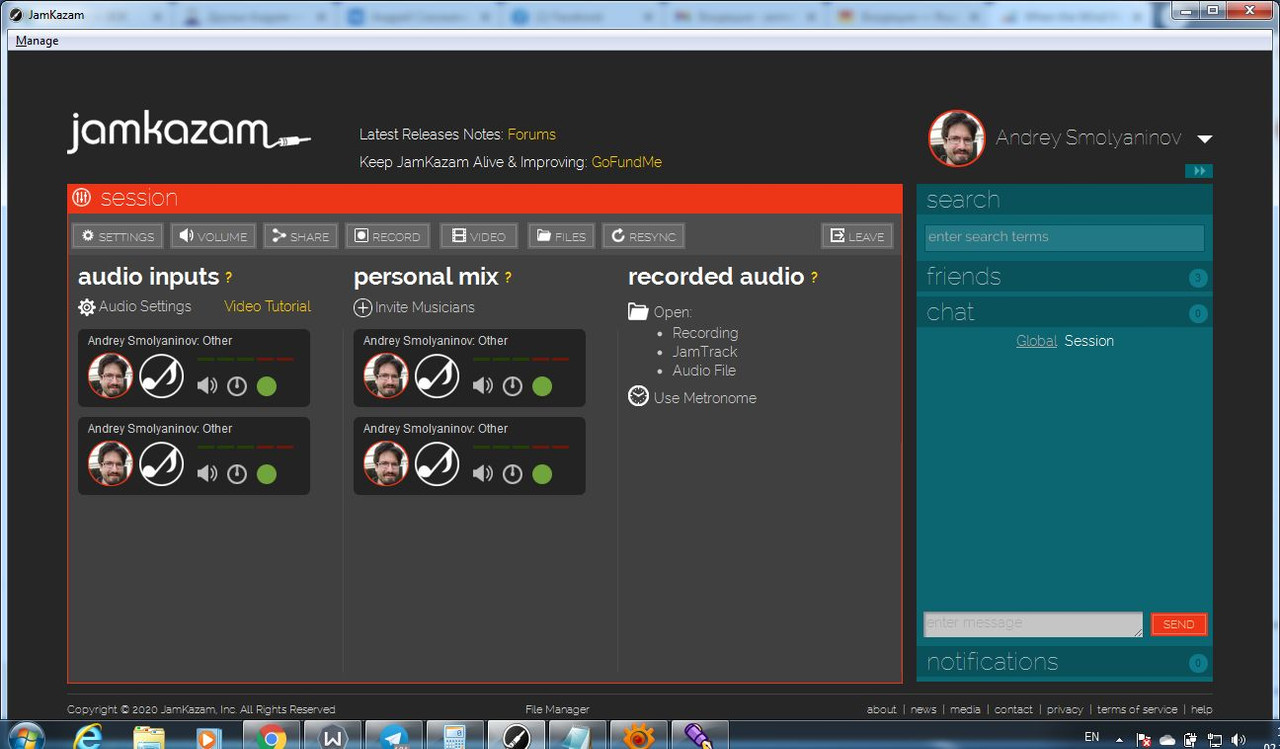Open the Windows Start button

[25, 737]
